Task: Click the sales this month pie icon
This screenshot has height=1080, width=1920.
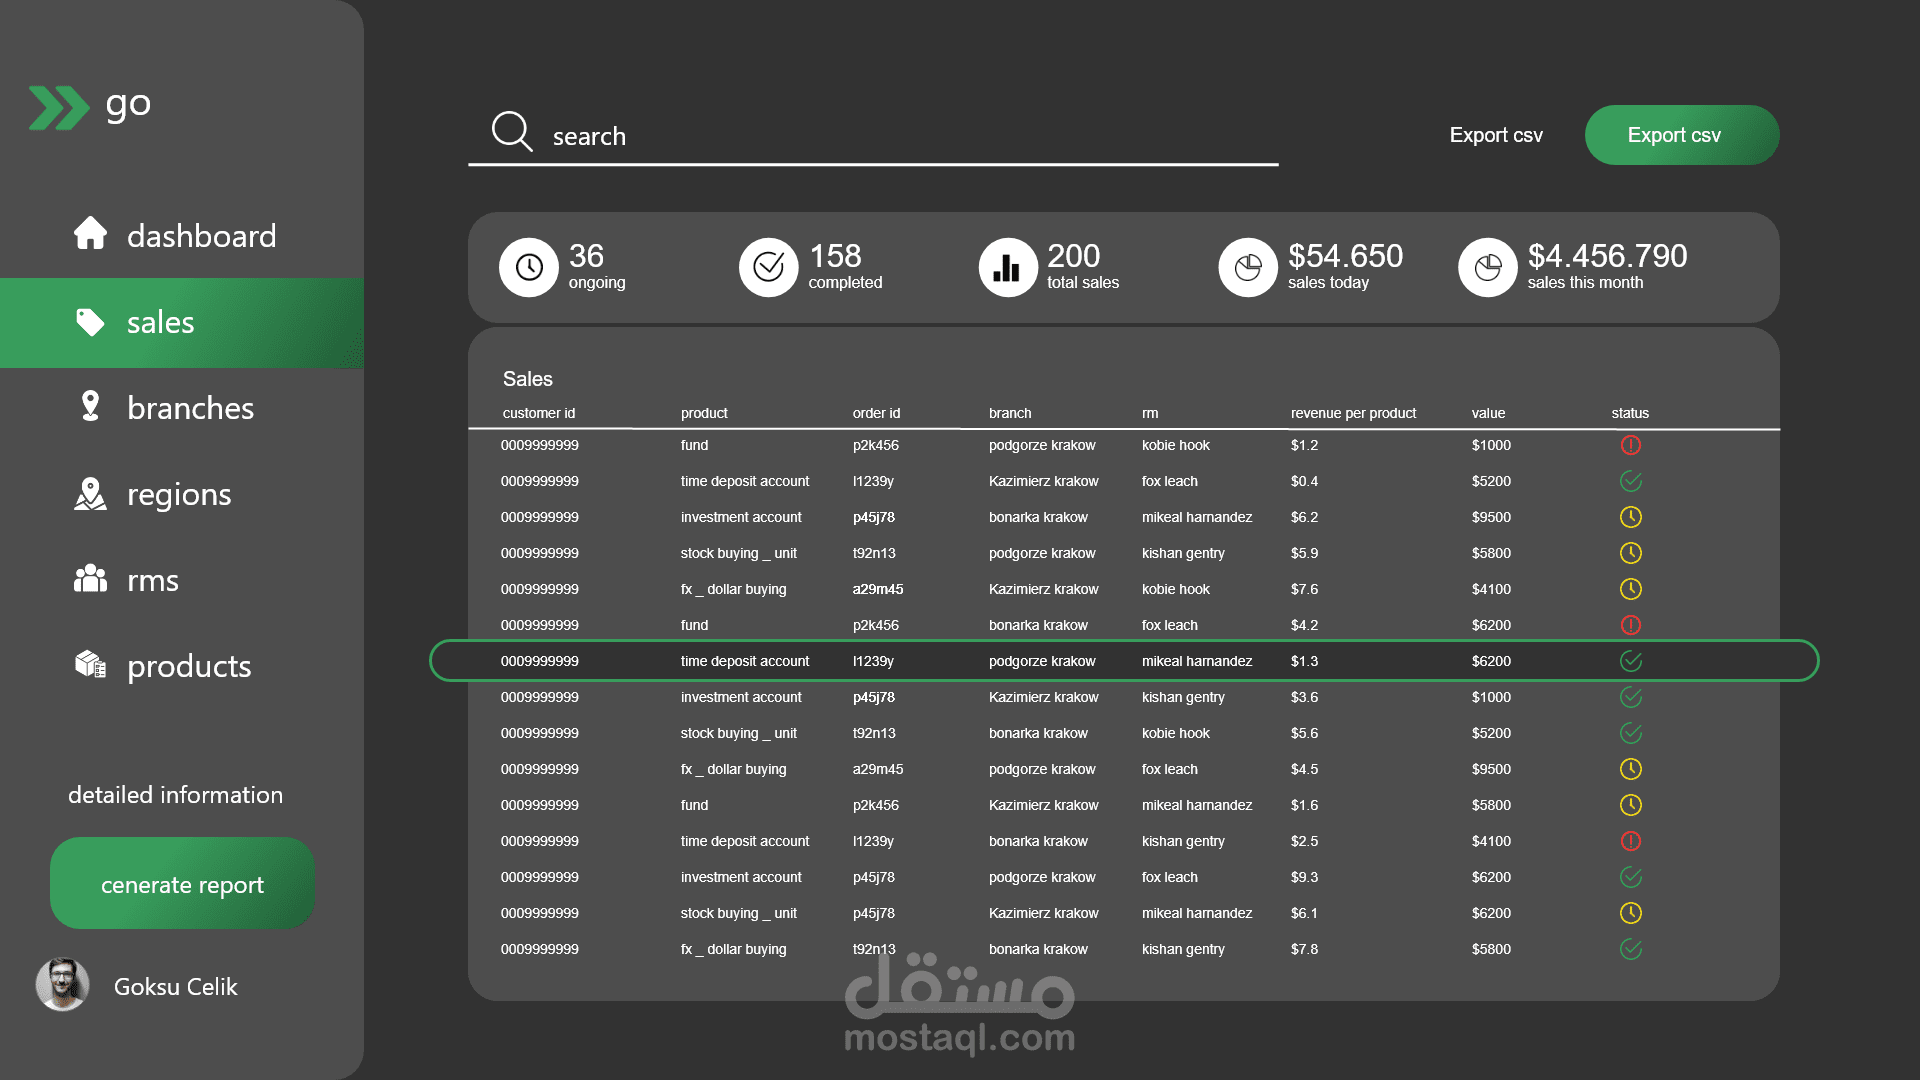Action: [1487, 267]
